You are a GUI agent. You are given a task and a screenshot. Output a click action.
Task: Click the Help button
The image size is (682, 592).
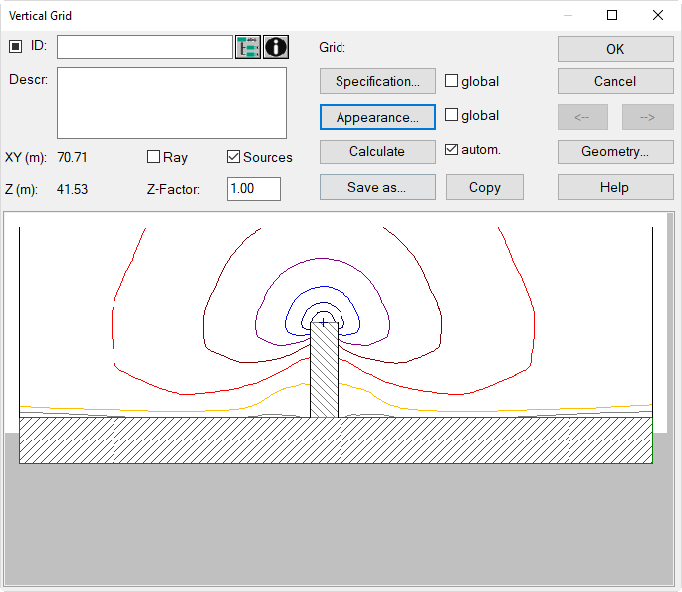tap(615, 187)
